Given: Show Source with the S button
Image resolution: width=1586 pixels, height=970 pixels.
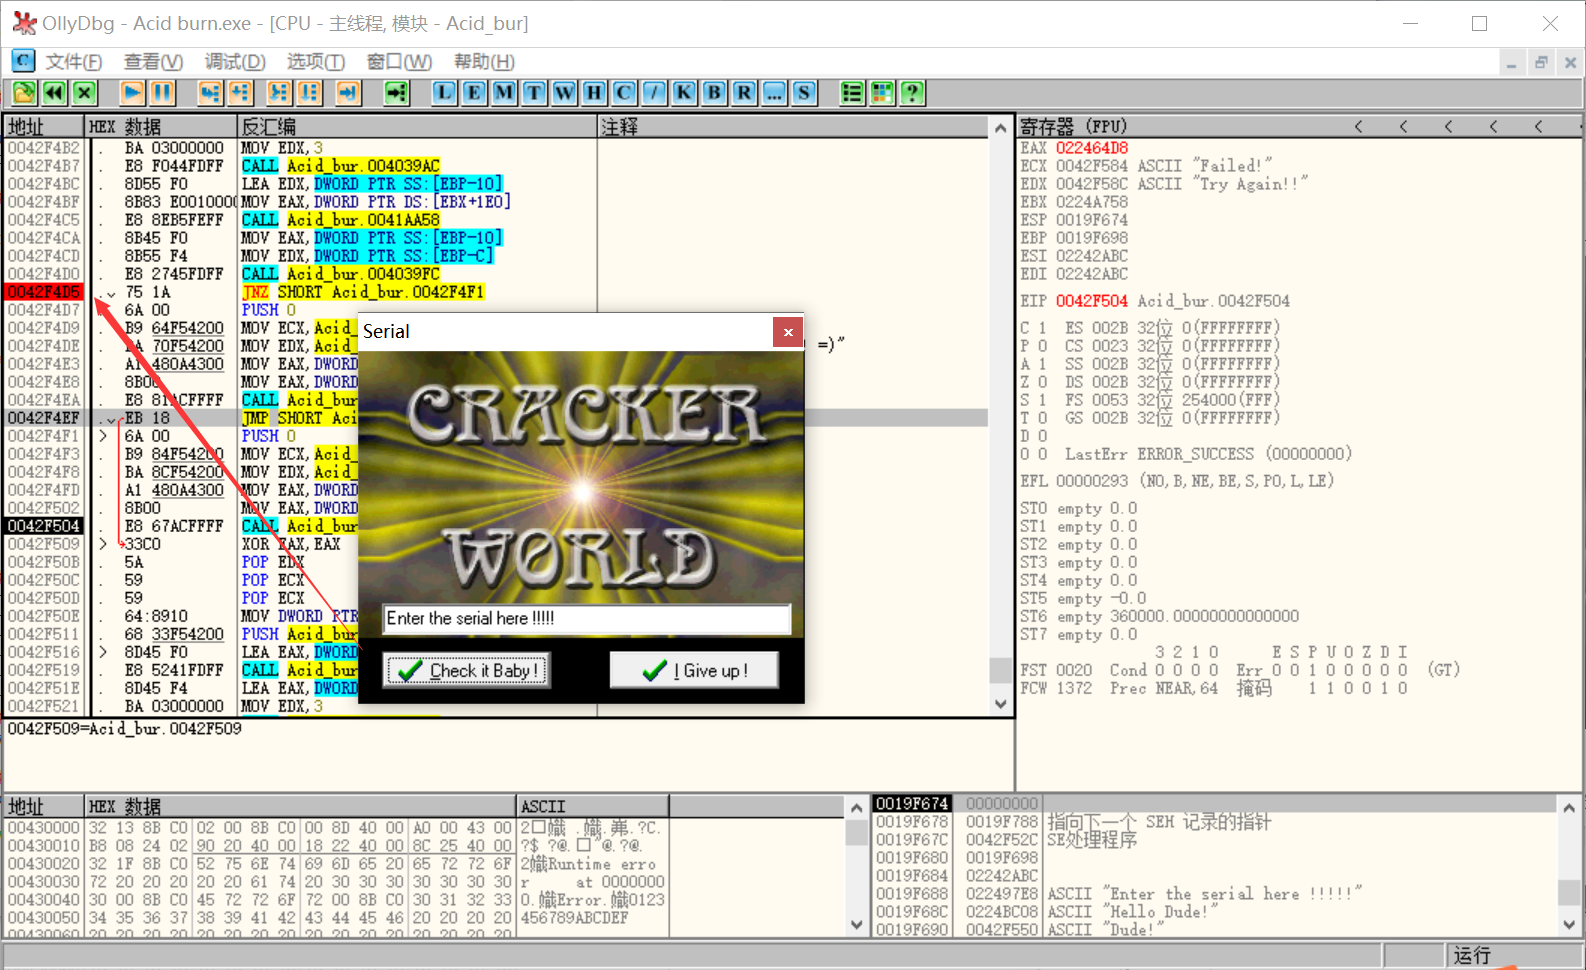Looking at the screenshot, I should point(804,93).
